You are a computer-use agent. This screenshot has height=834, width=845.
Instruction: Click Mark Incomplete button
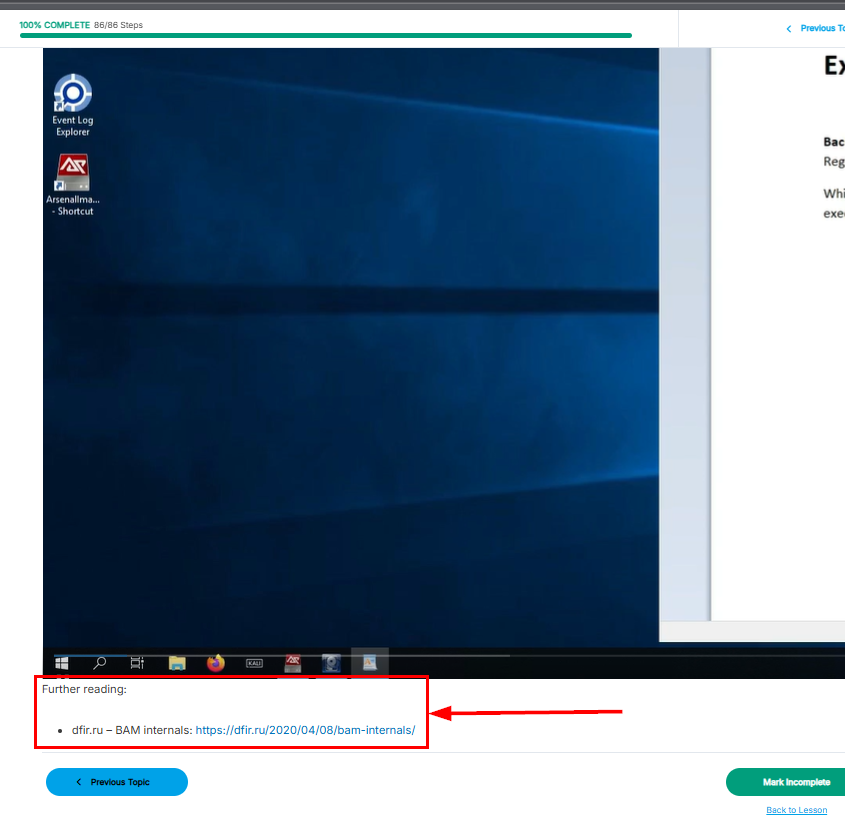pyautogui.click(x=786, y=782)
